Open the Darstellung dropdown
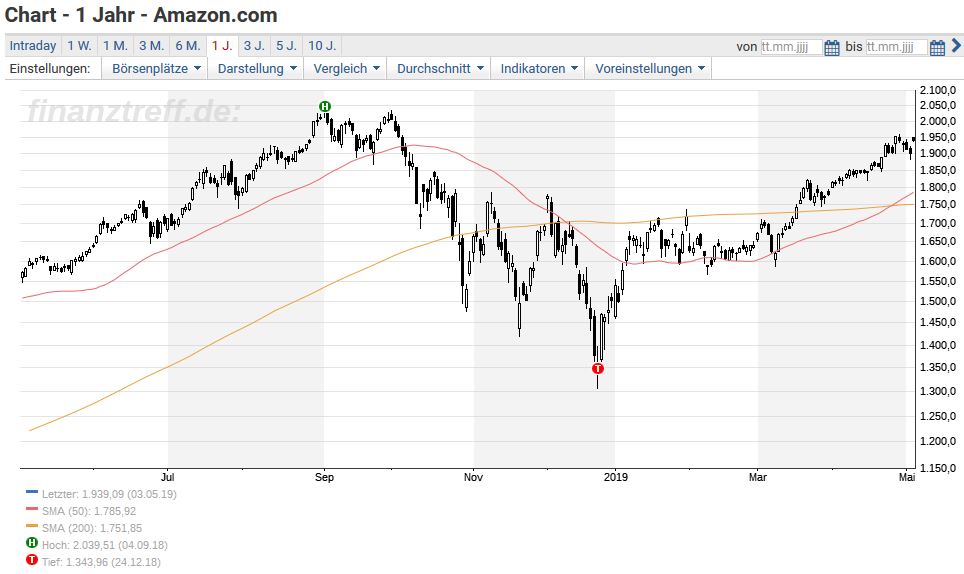This screenshot has height=574, width=964. 257,69
